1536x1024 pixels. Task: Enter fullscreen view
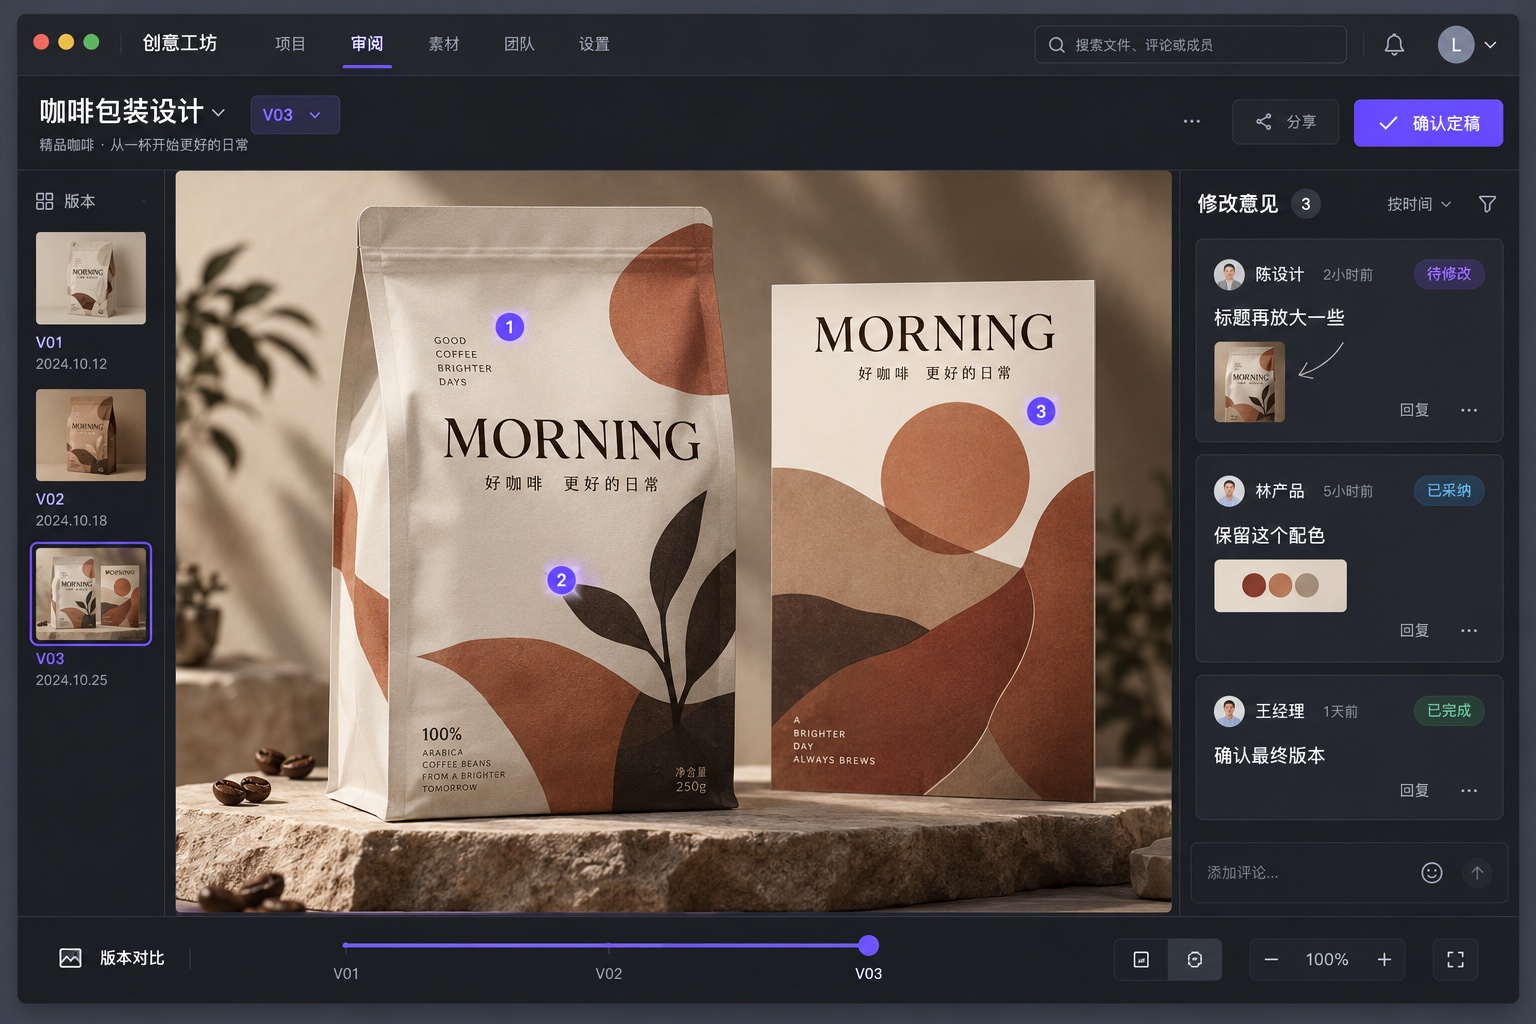(1456, 960)
